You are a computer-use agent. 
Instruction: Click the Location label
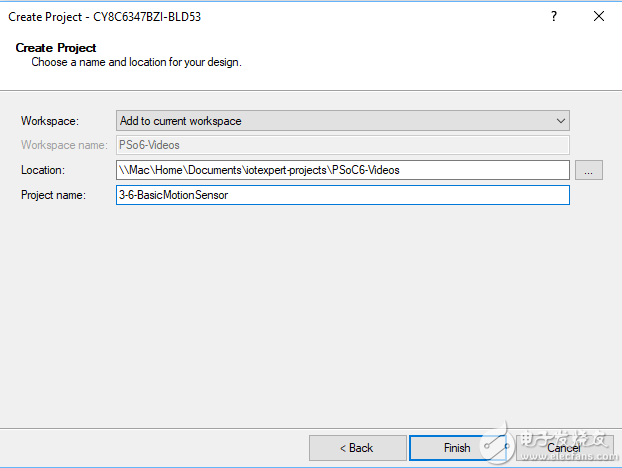pos(43,171)
